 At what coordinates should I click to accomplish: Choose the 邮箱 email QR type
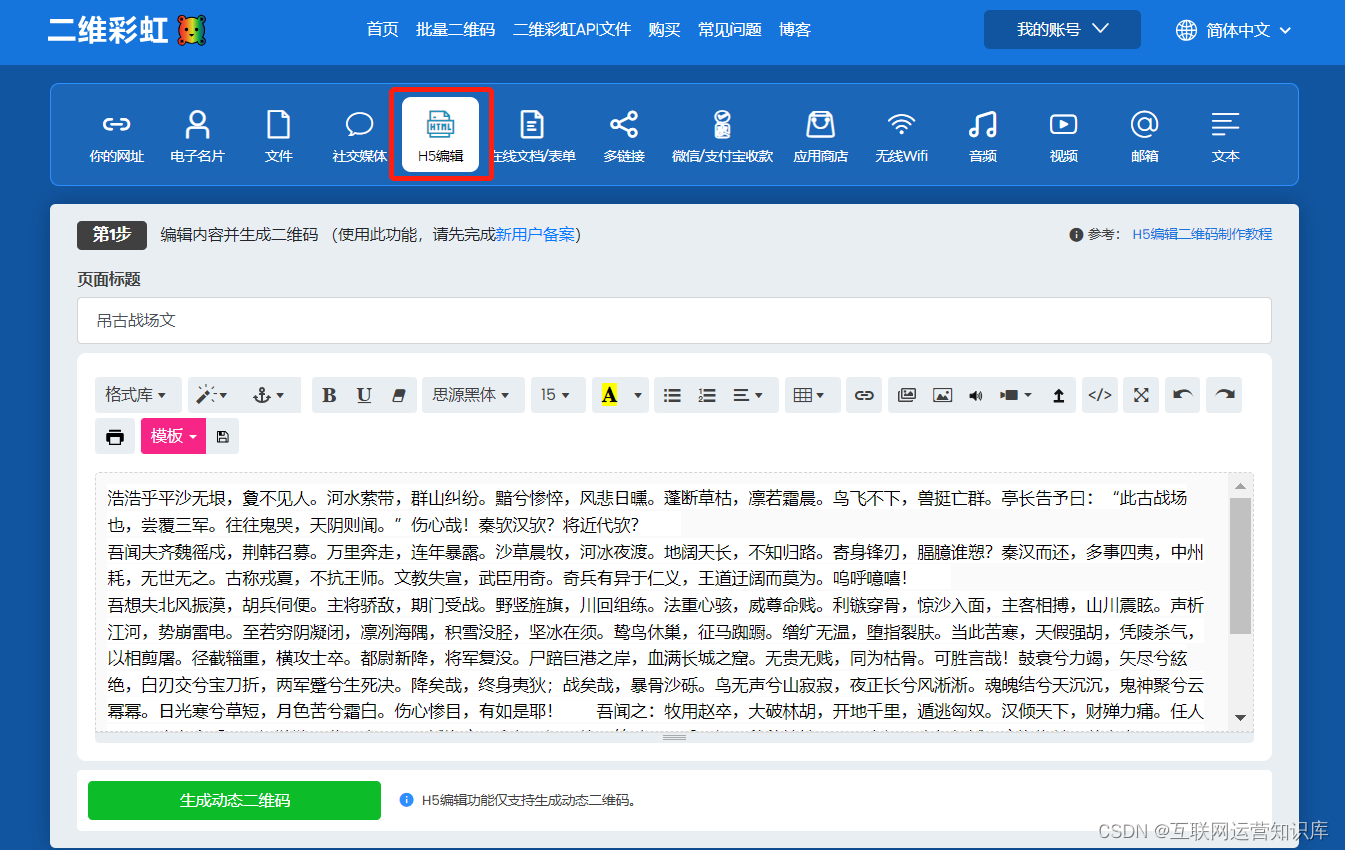1145,136
